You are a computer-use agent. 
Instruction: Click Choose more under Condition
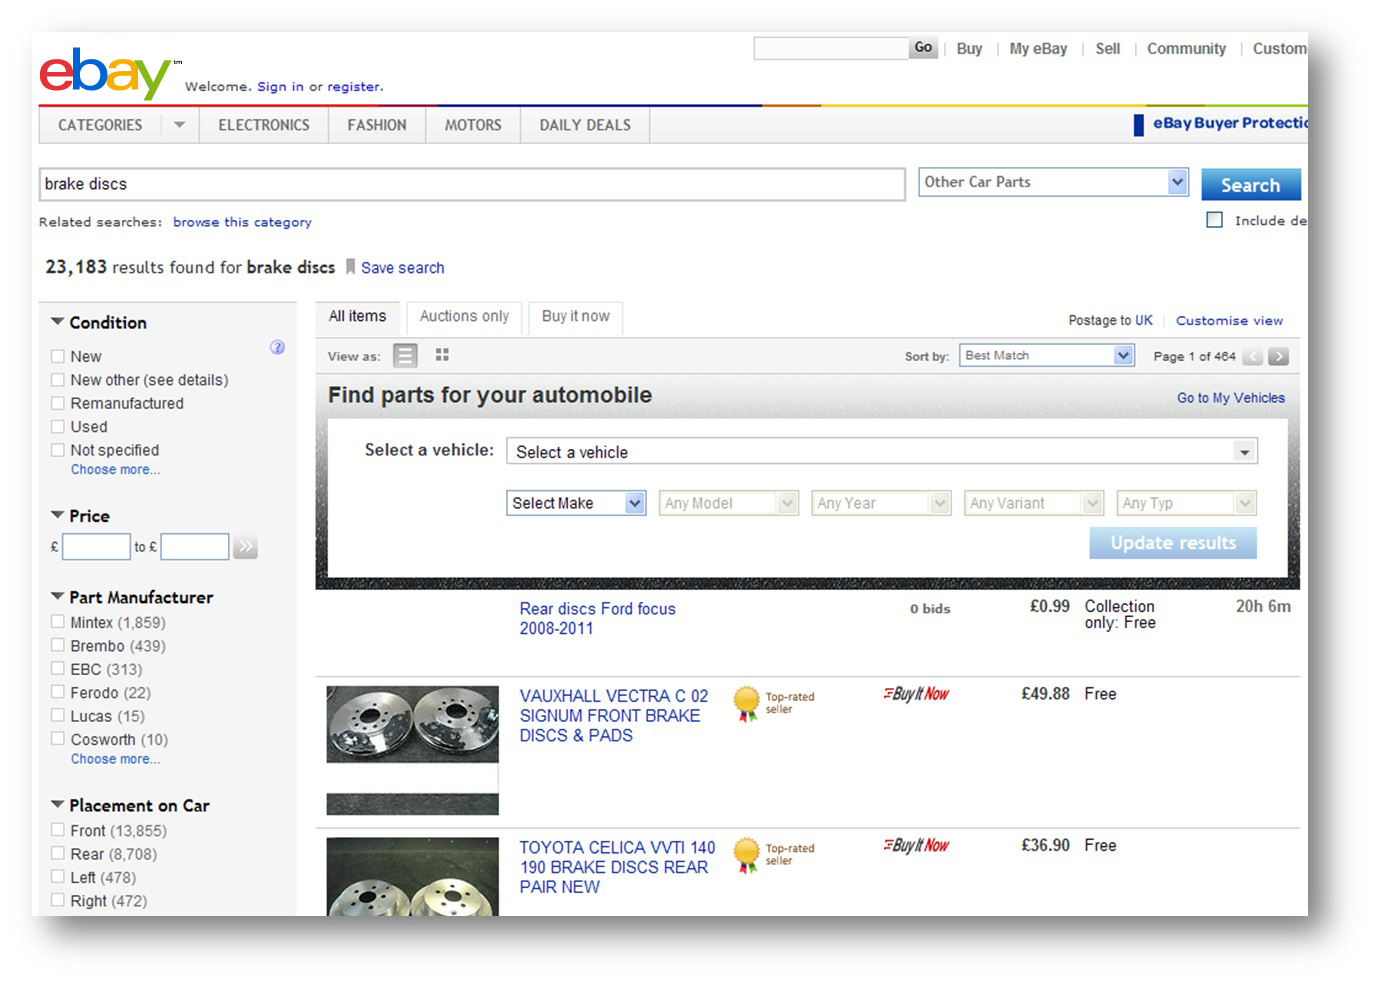115,470
